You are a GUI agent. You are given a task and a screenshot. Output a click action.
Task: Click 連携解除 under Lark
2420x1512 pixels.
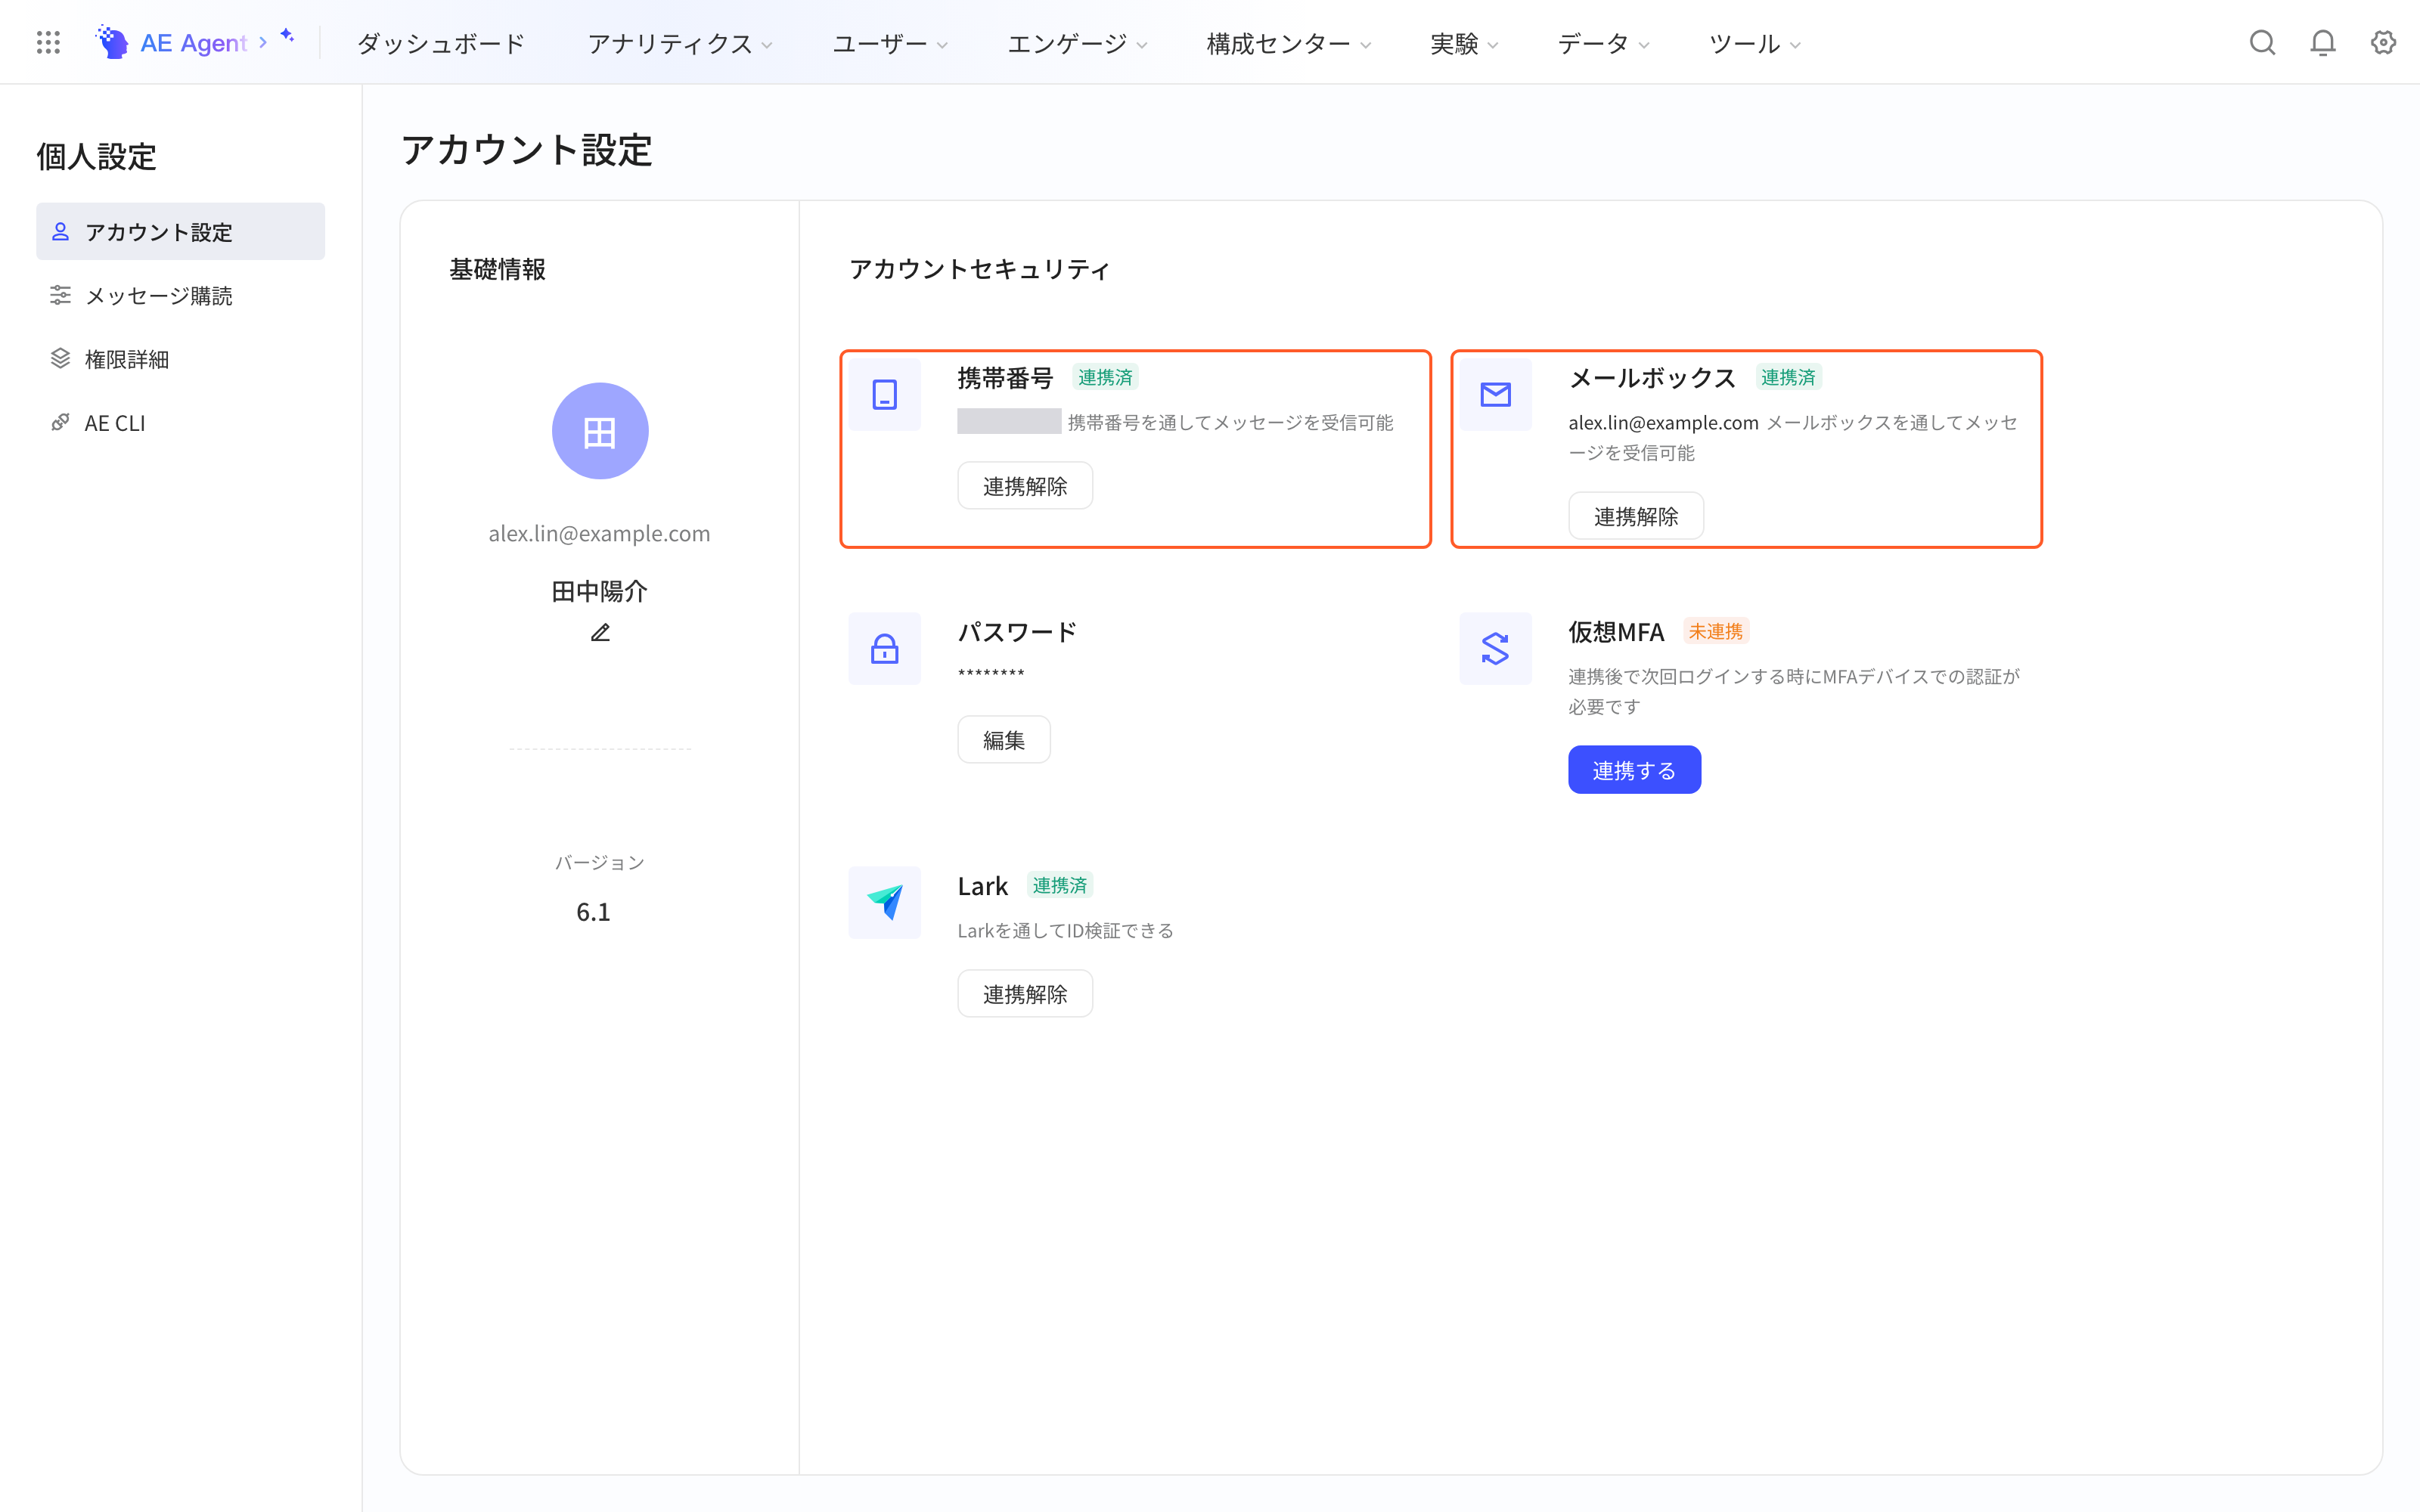[1025, 994]
